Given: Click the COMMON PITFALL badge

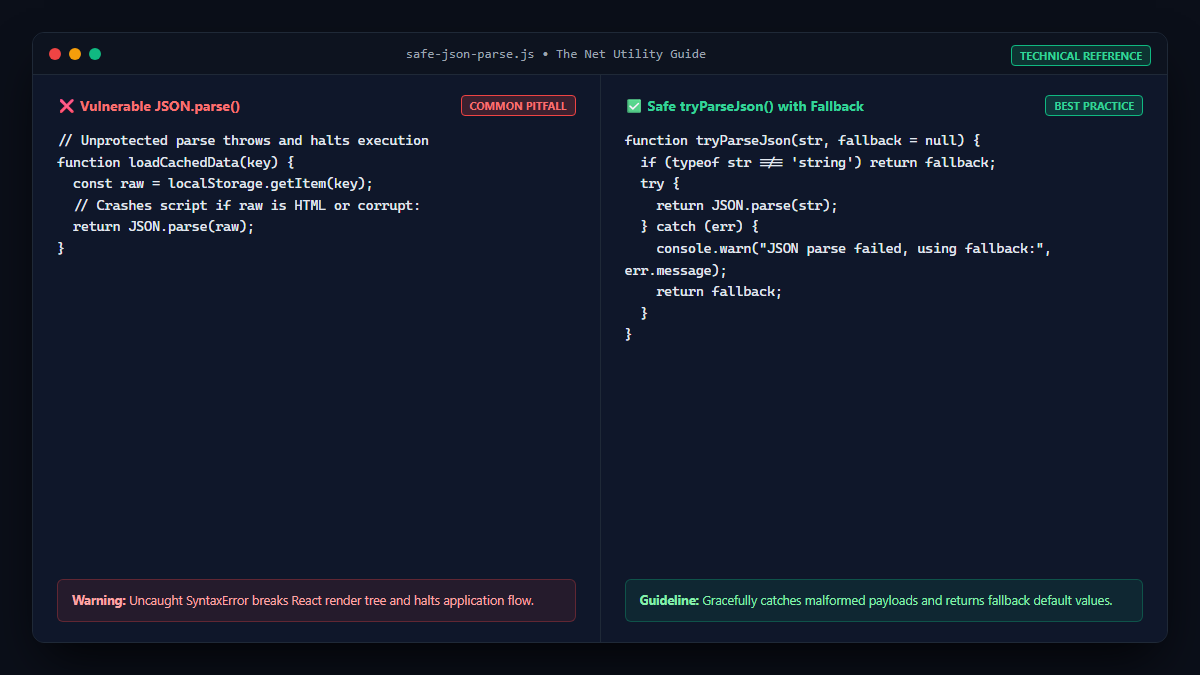Looking at the screenshot, I should pyautogui.click(x=518, y=106).
